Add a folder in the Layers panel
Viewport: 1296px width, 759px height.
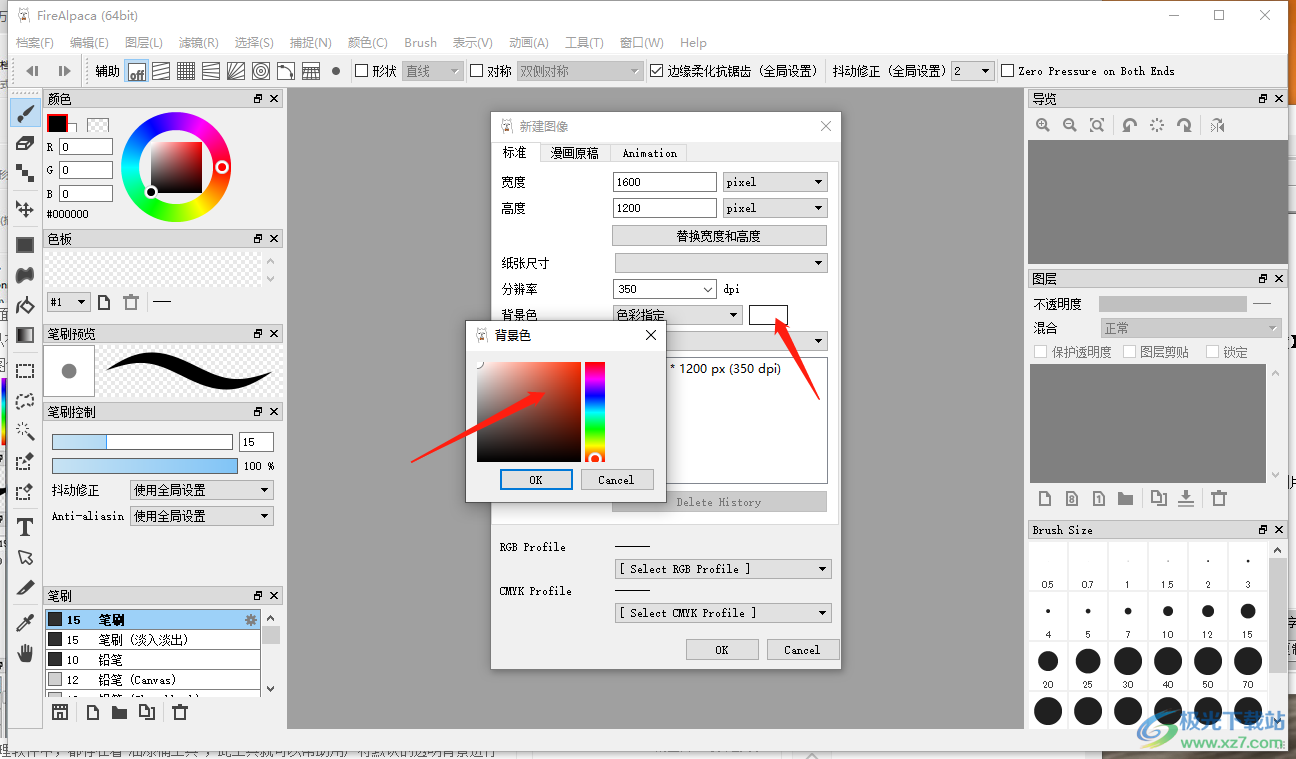pos(1125,498)
